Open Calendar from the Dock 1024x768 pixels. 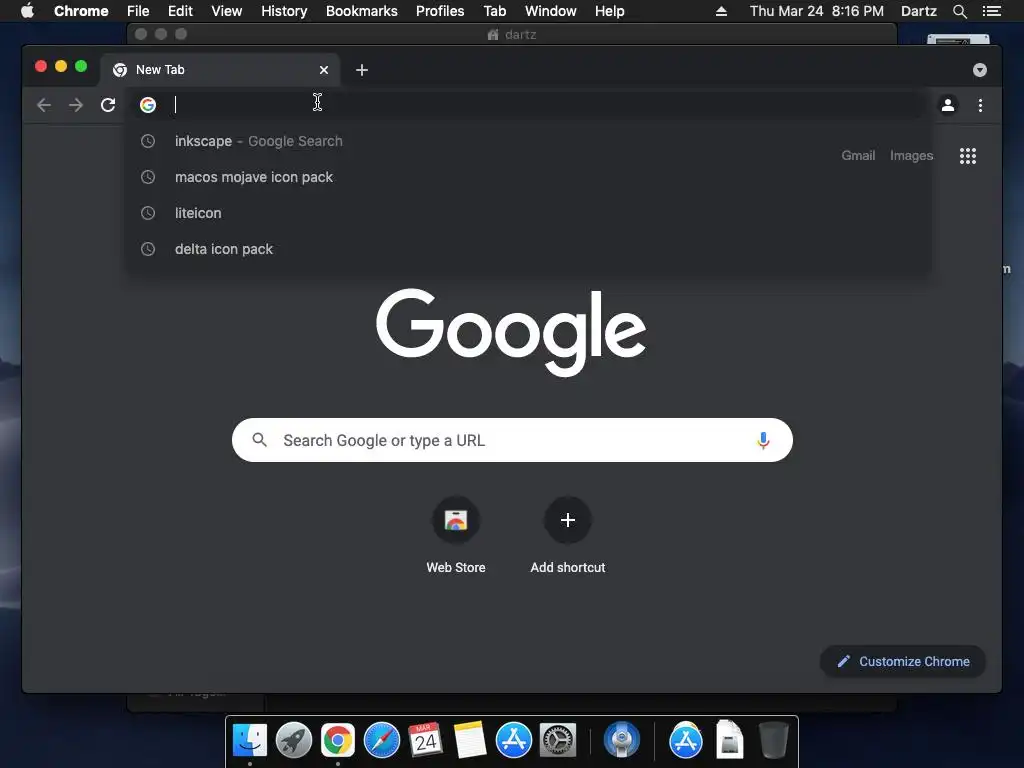pyautogui.click(x=426, y=741)
